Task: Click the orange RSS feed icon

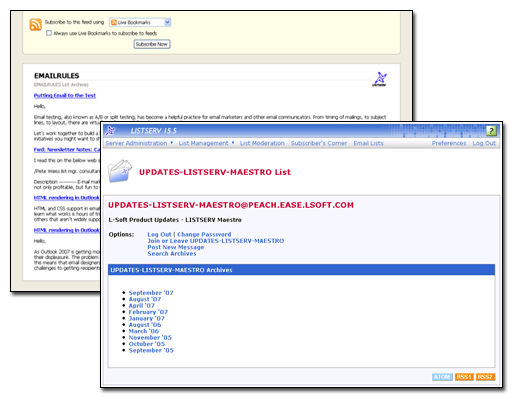Action: [x=35, y=25]
